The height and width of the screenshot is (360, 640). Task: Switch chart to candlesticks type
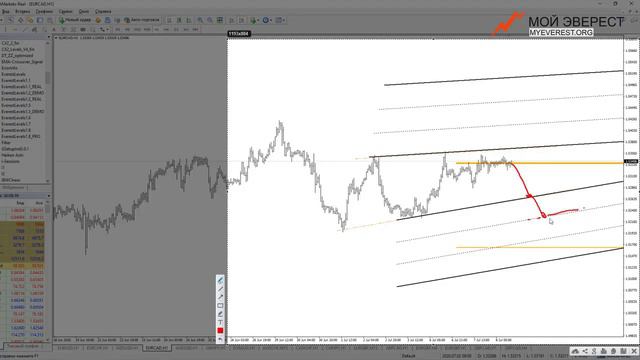(x=179, y=20)
